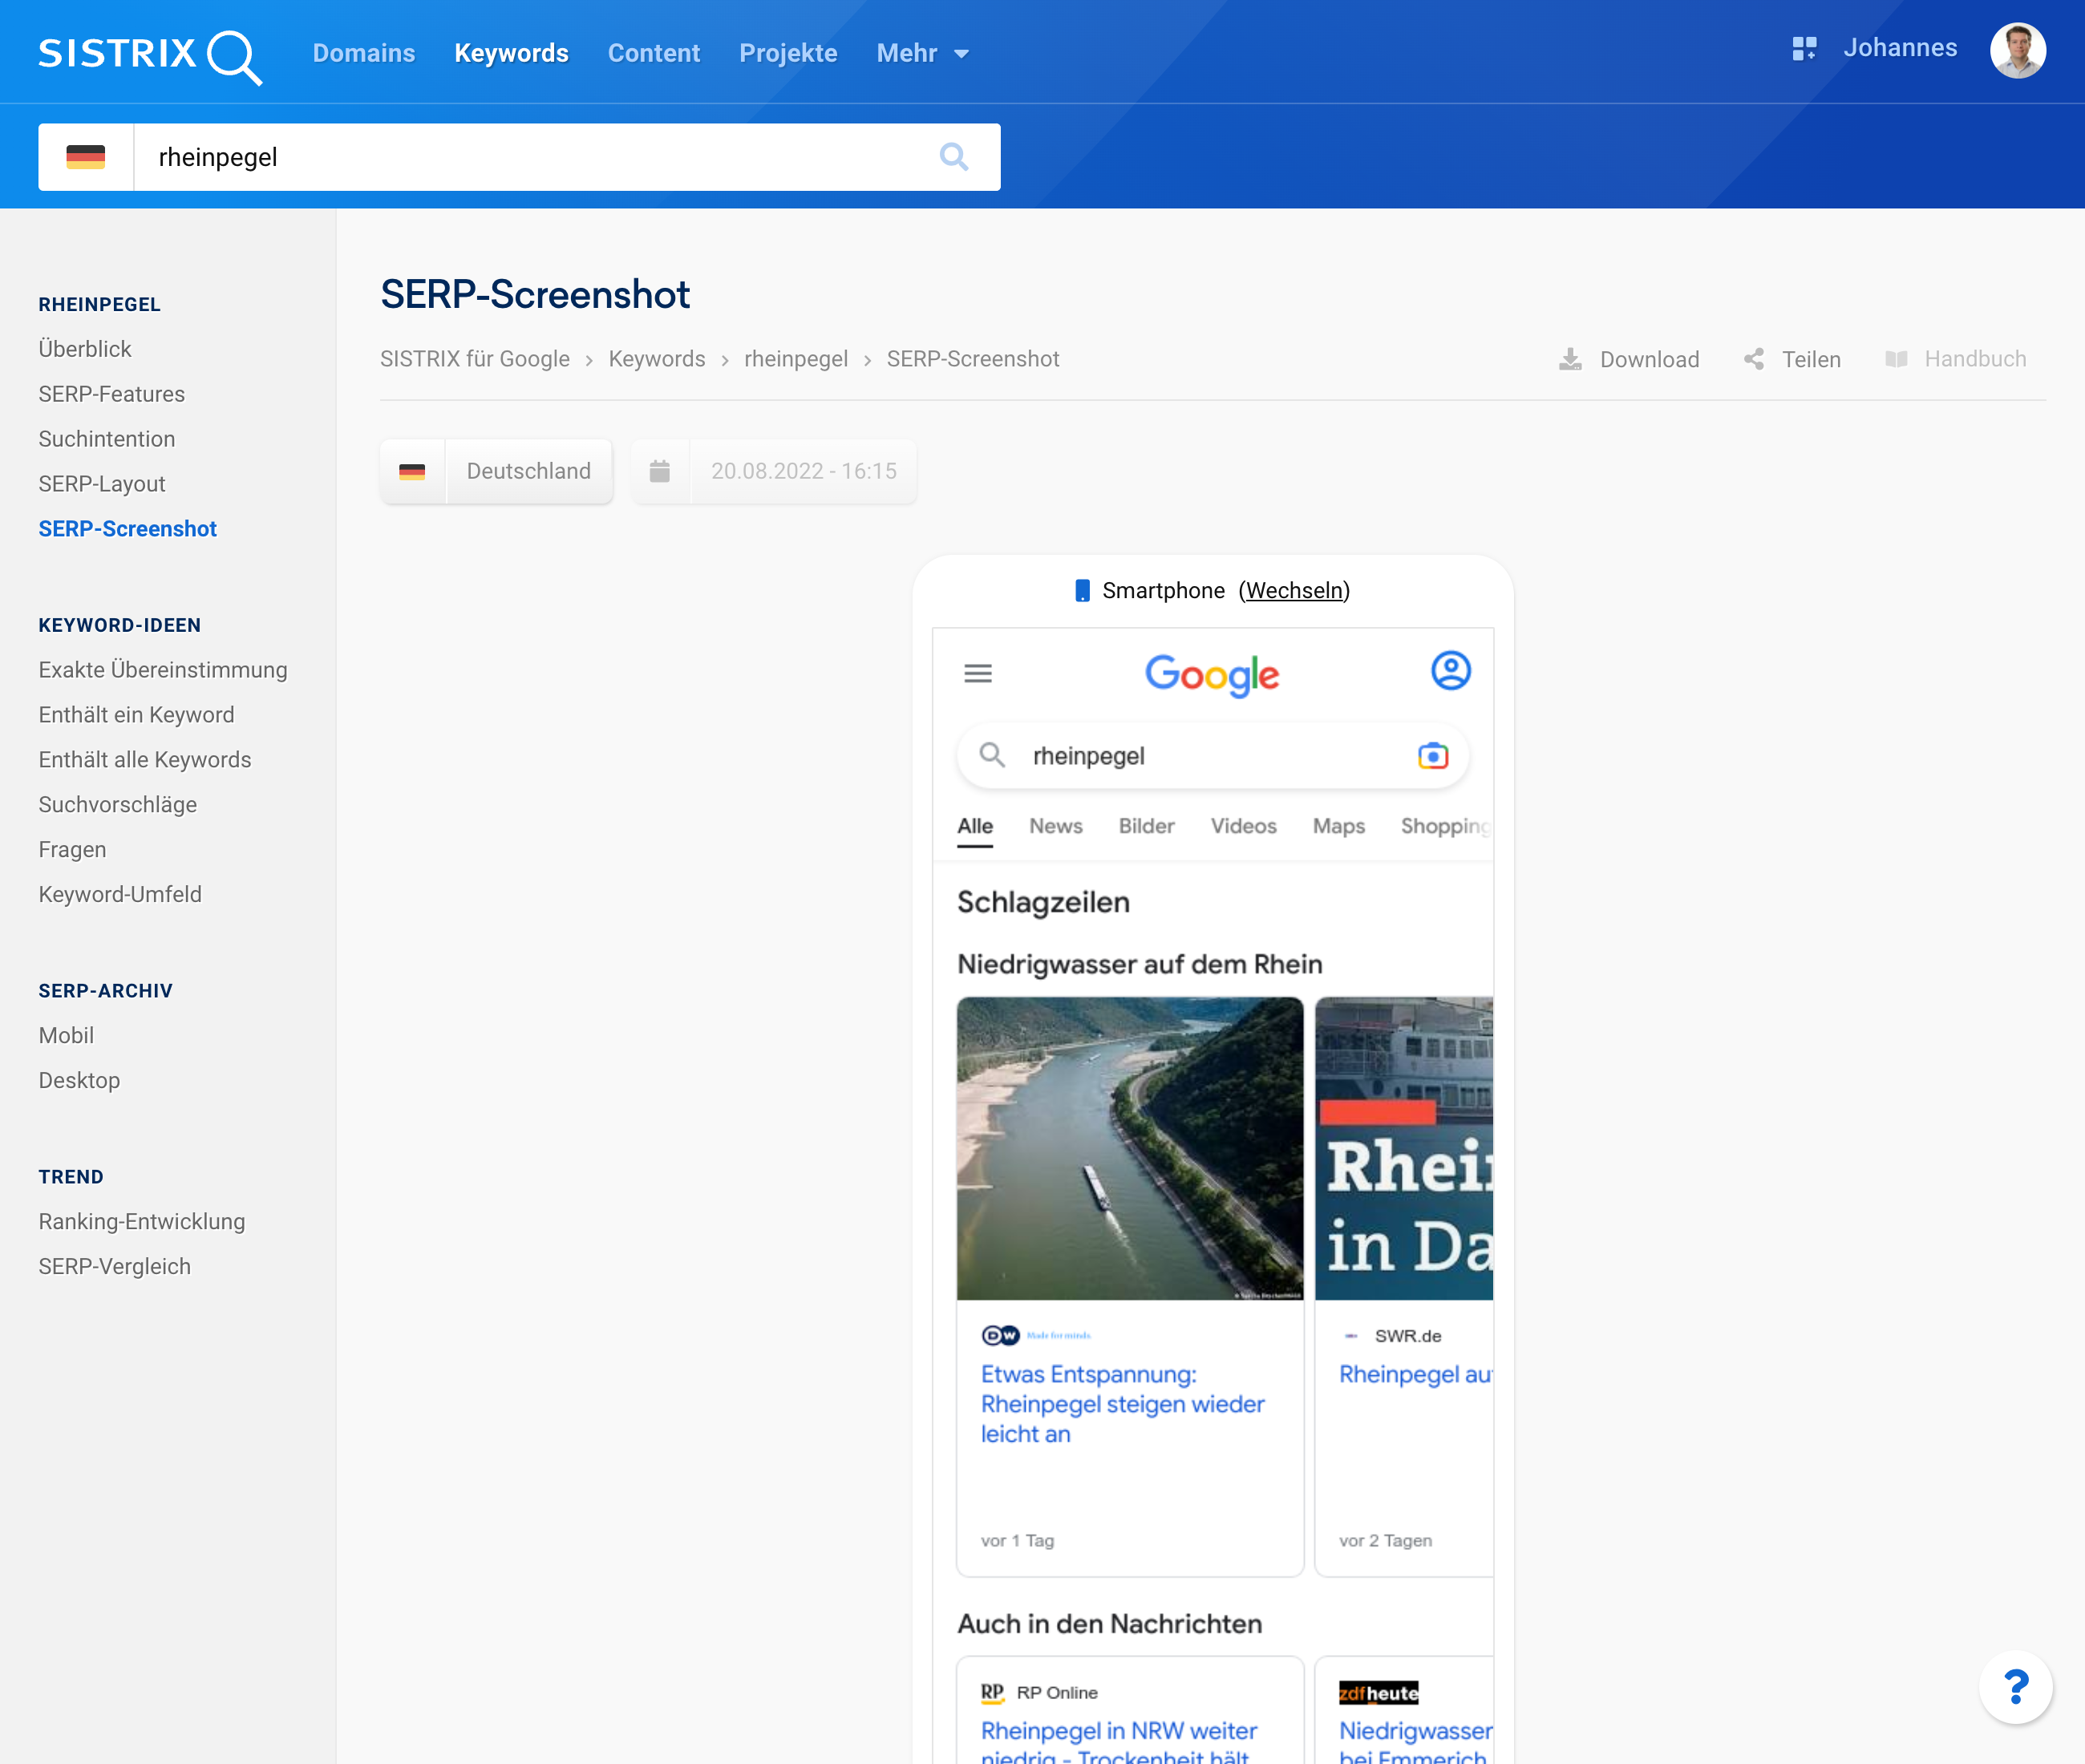Open the apps grid icon beside Johannes
The image size is (2085, 1764).
point(1804,49)
